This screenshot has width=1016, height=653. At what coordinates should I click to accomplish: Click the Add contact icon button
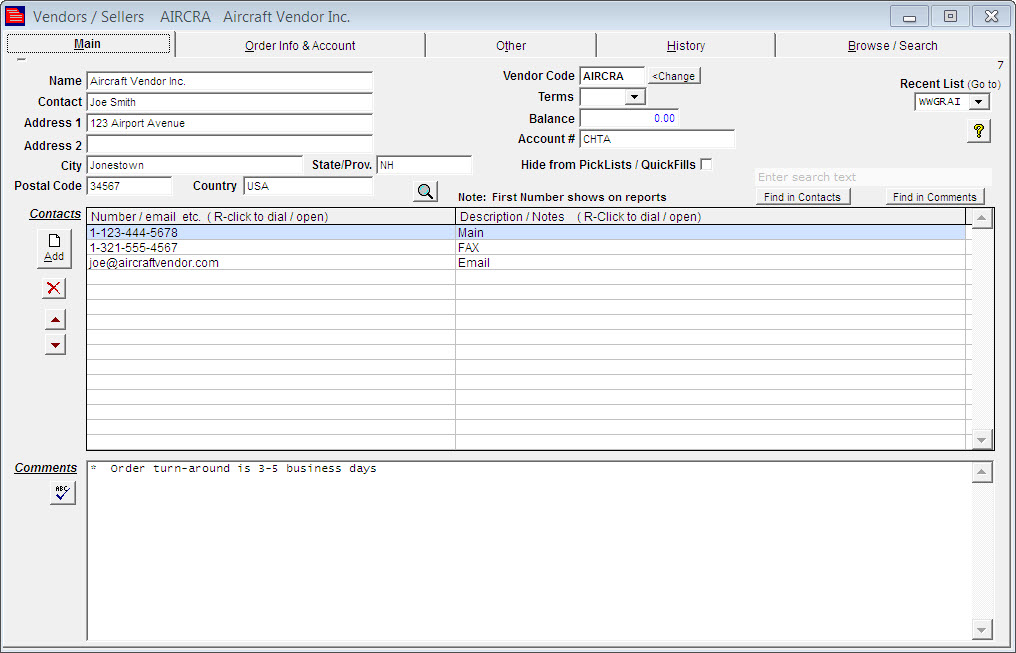coord(54,247)
